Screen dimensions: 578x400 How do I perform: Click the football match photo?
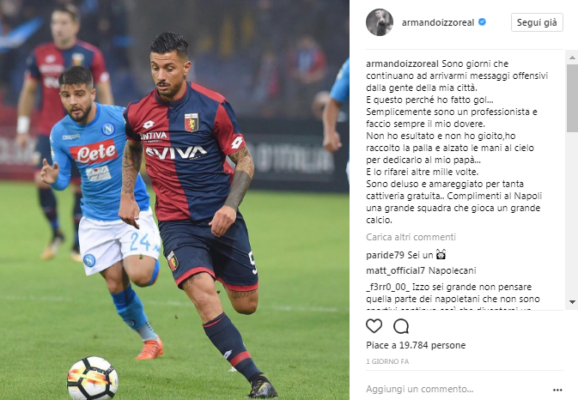pos(174,200)
